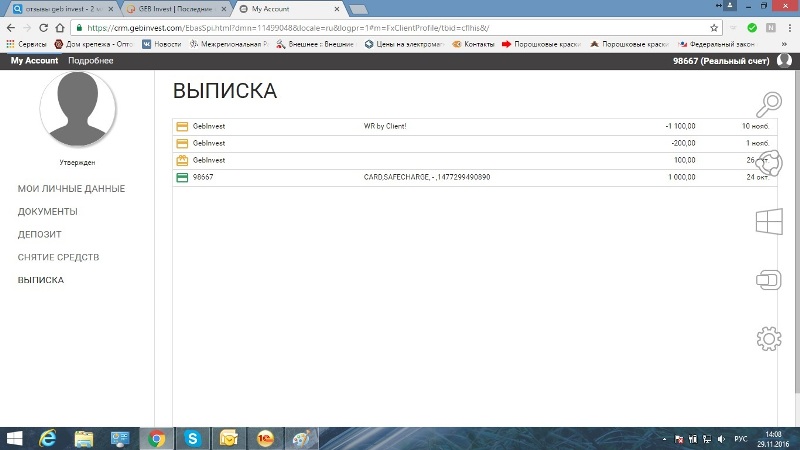Click the user profile avatar picture

pyautogui.click(x=77, y=110)
